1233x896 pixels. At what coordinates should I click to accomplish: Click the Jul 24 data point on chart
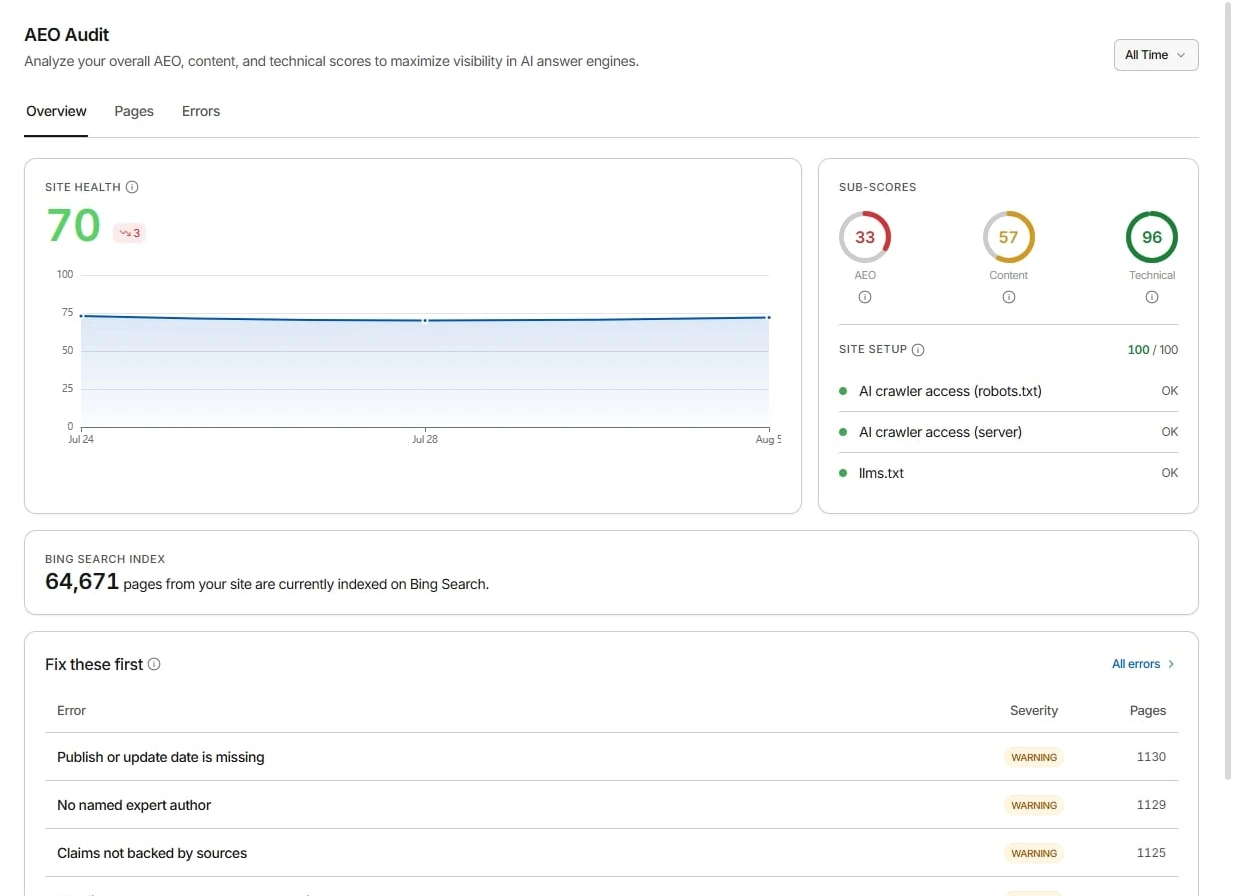click(x=81, y=316)
